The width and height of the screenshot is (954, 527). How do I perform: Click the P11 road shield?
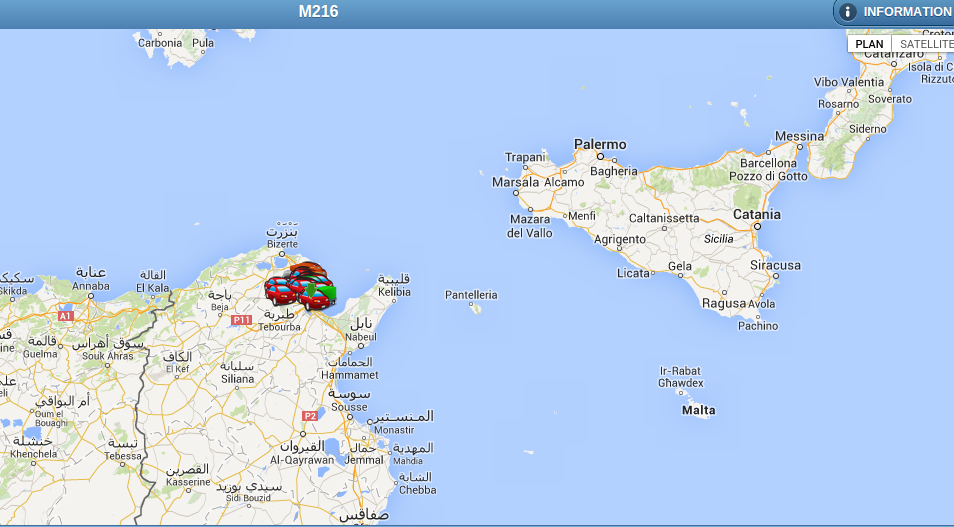click(x=242, y=320)
